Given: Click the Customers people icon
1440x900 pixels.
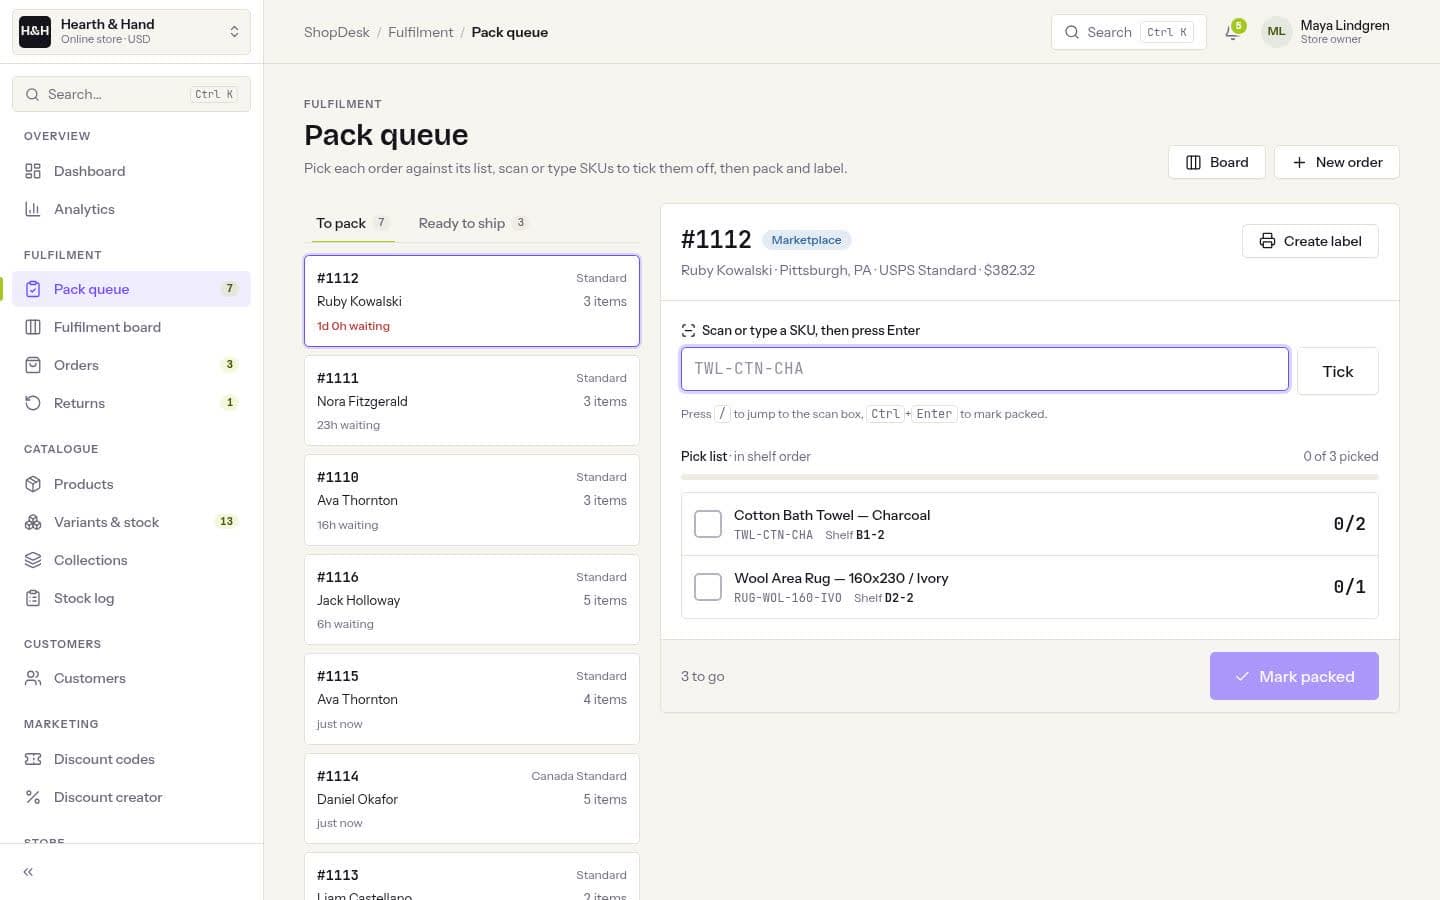Looking at the screenshot, I should coord(33,678).
